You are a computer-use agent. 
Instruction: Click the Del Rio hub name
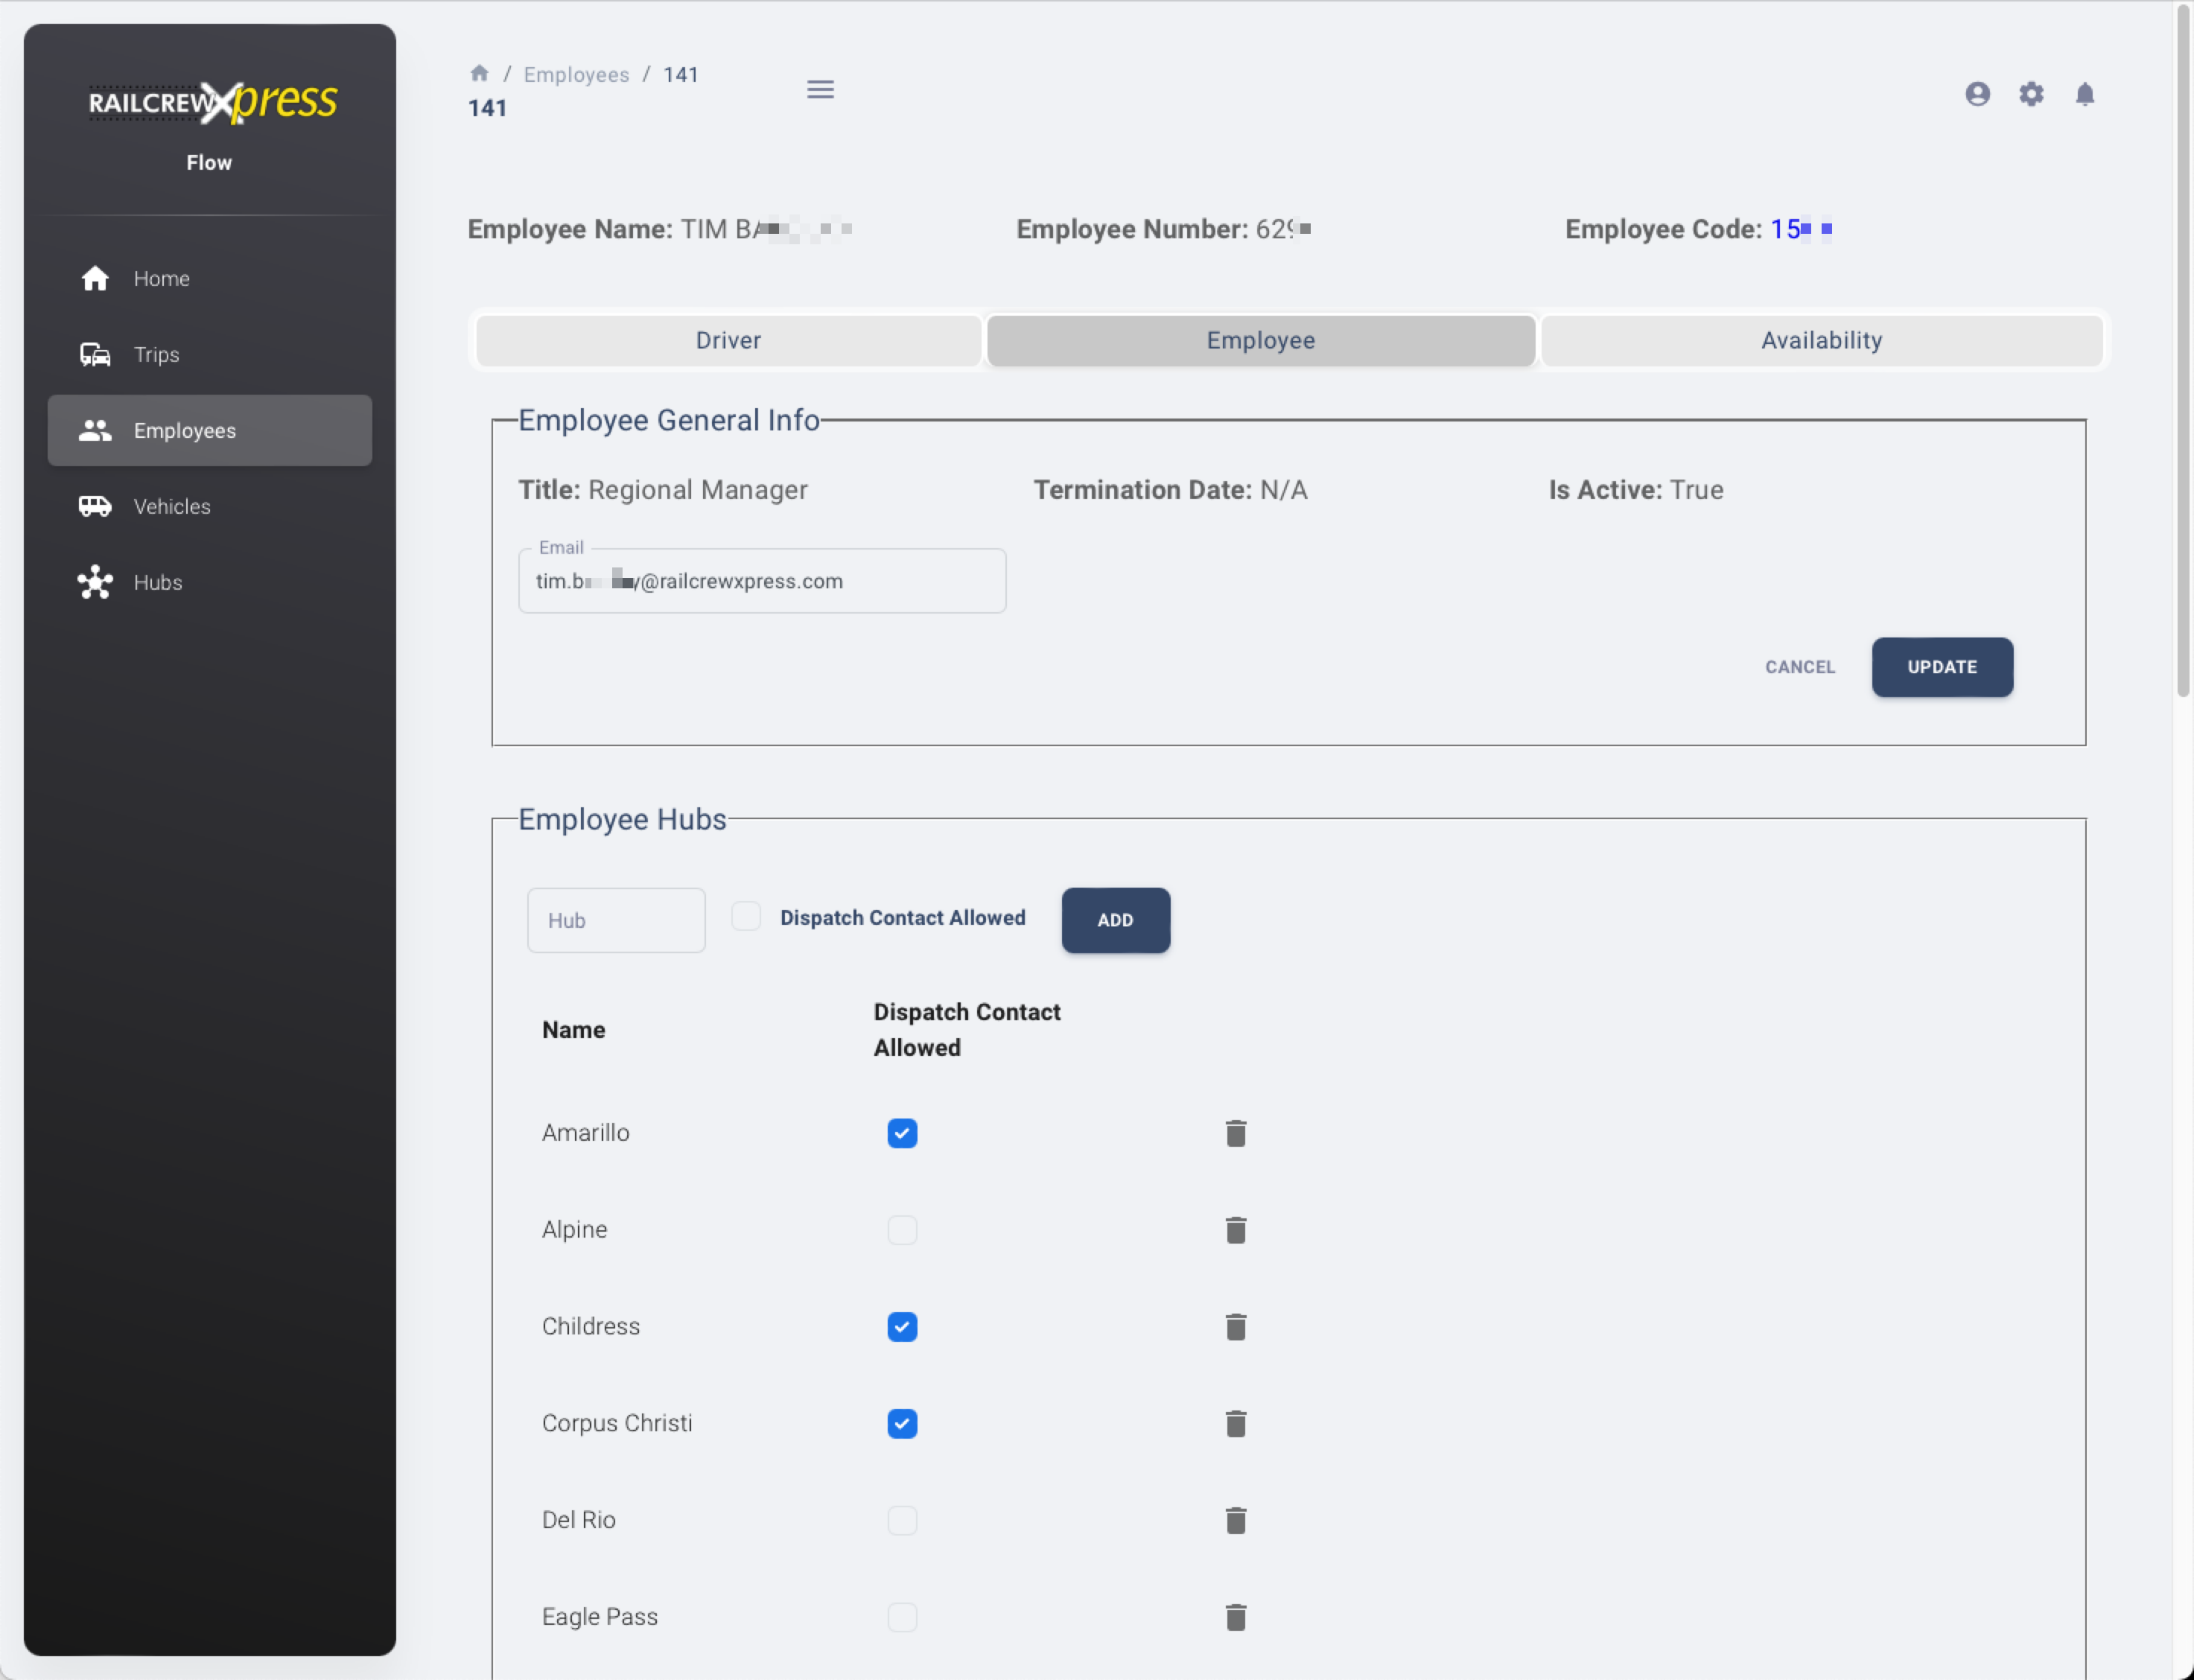point(578,1520)
